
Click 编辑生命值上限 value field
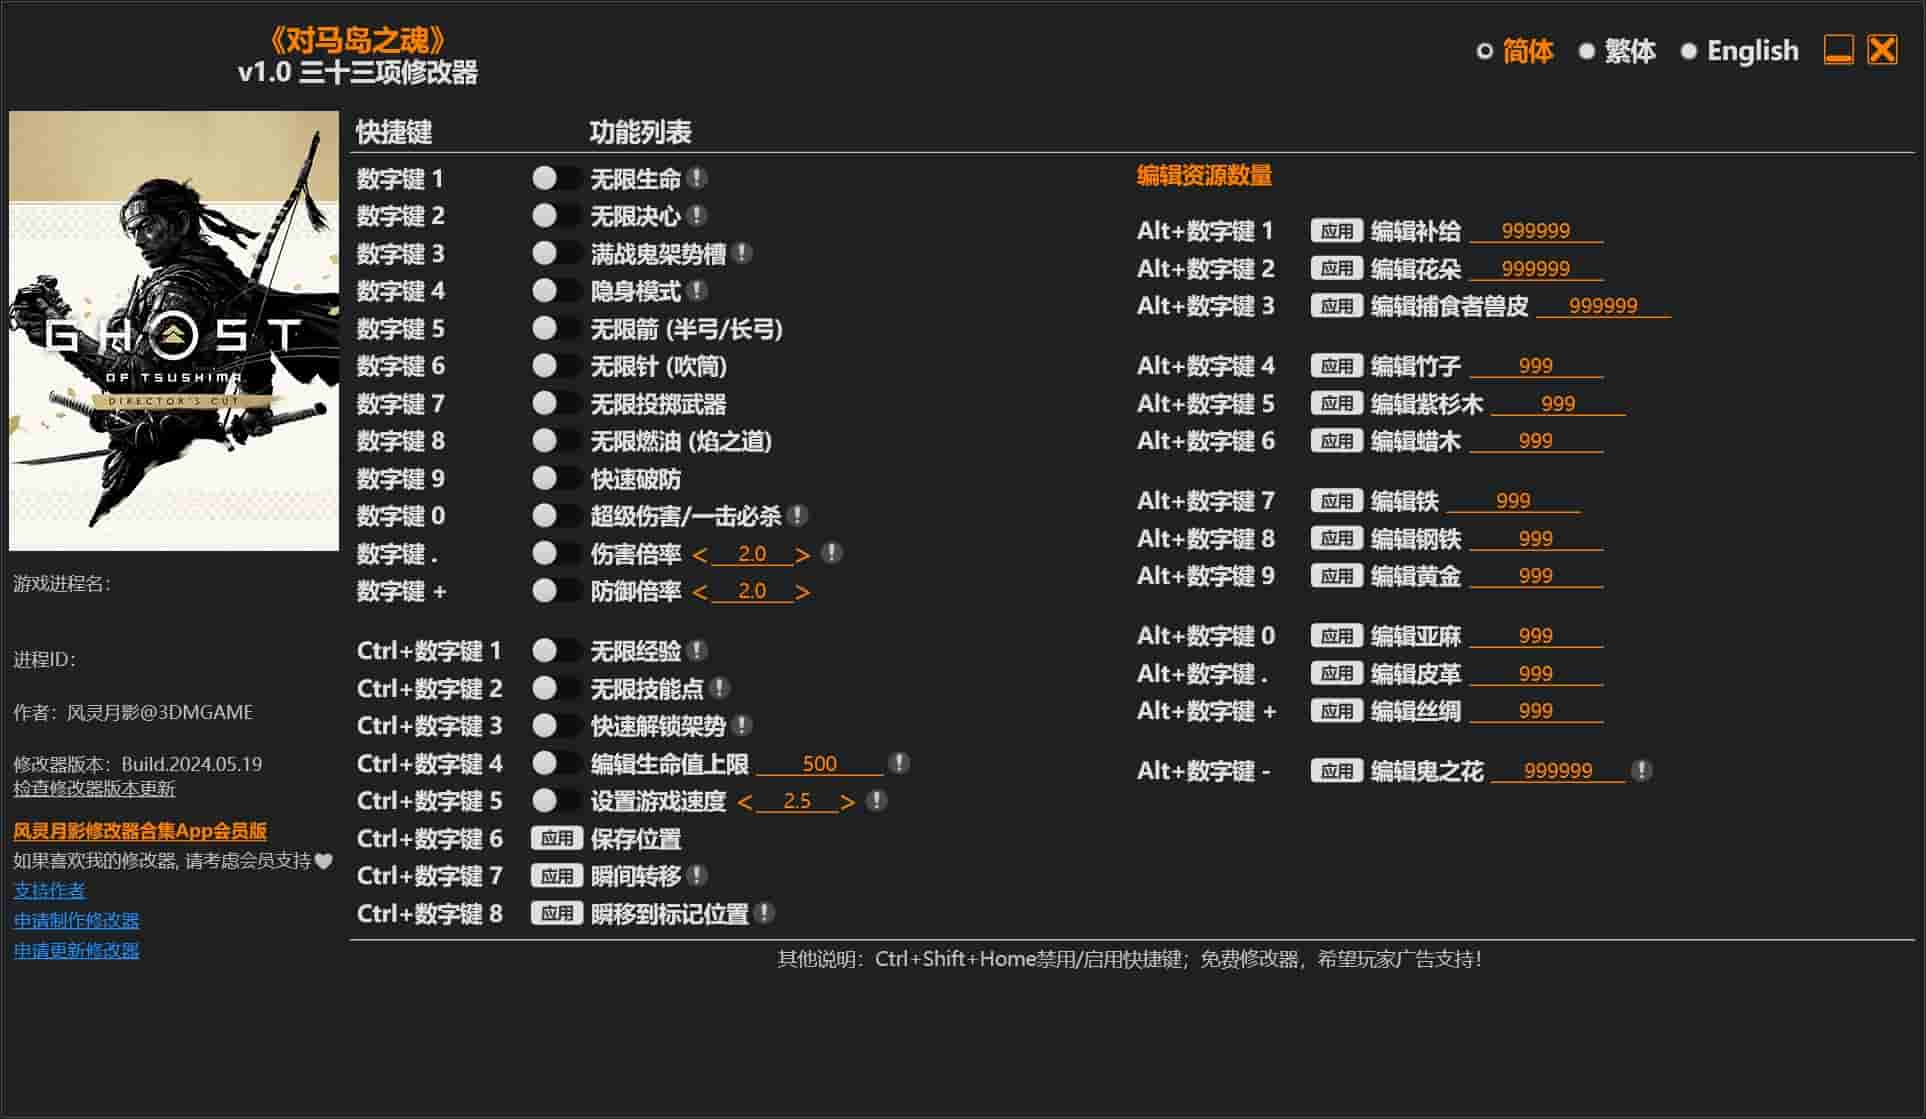pos(819,764)
